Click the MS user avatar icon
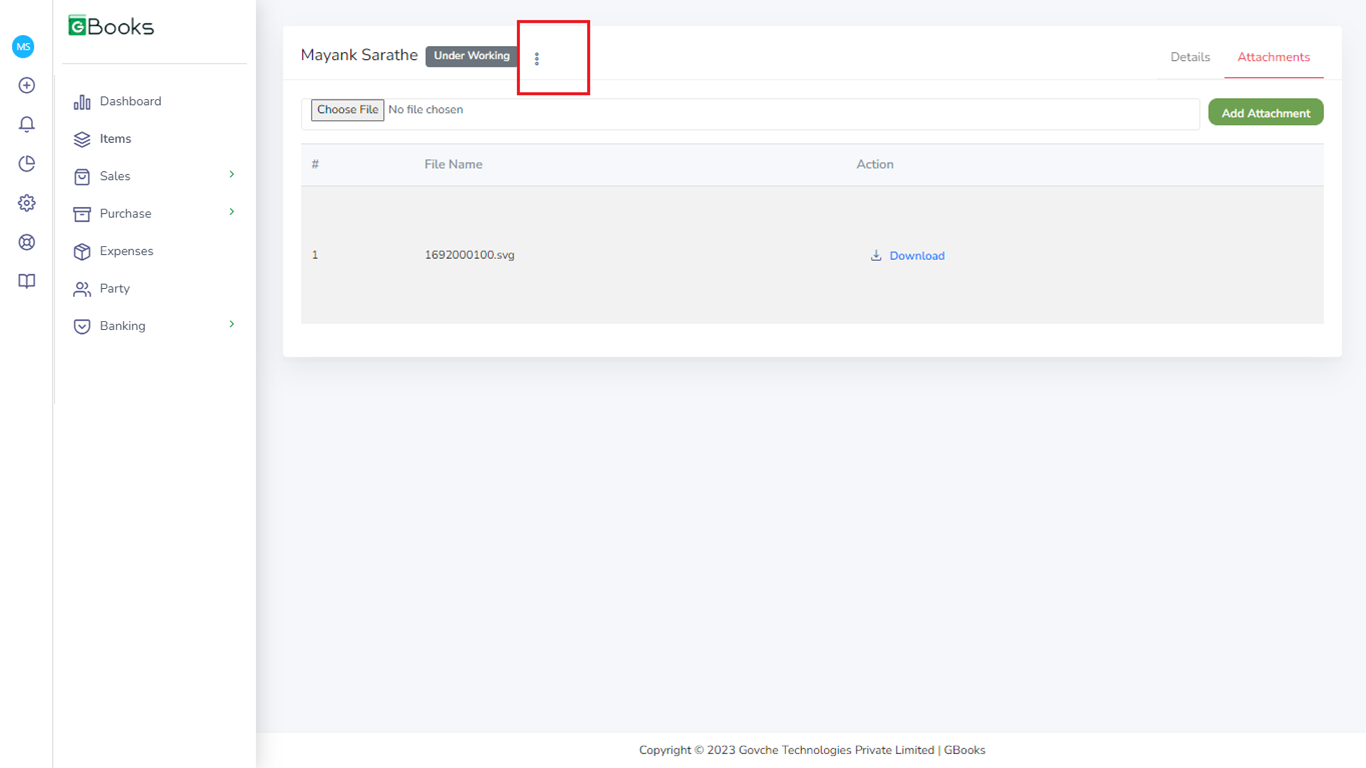 23,47
